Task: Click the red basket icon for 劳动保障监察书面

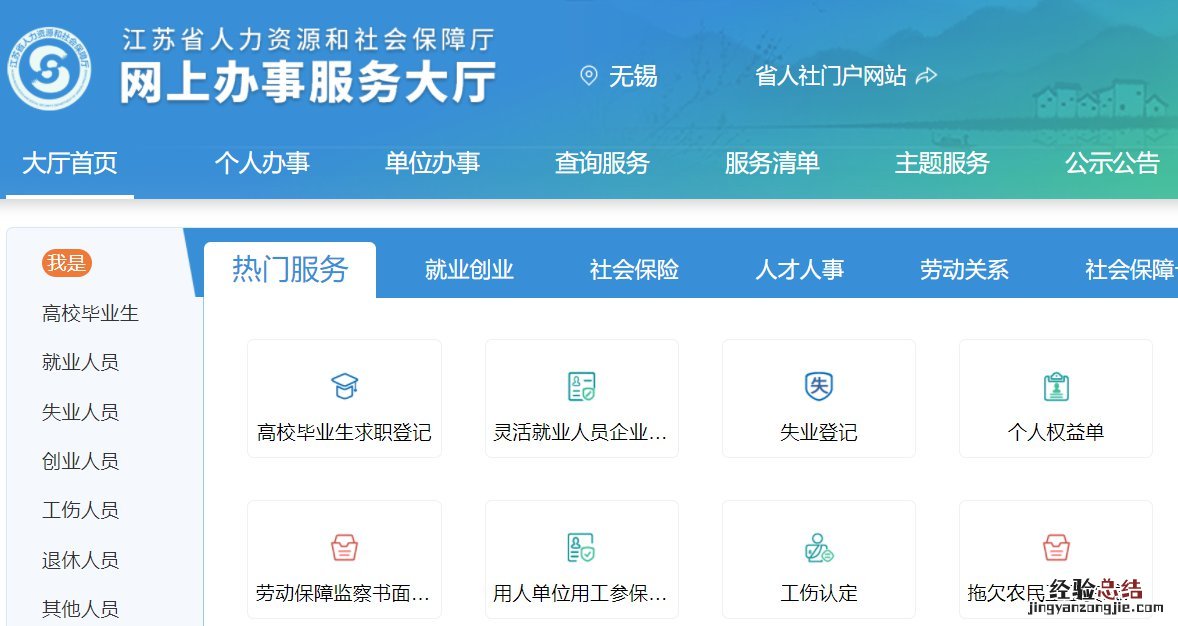Action: [x=345, y=548]
